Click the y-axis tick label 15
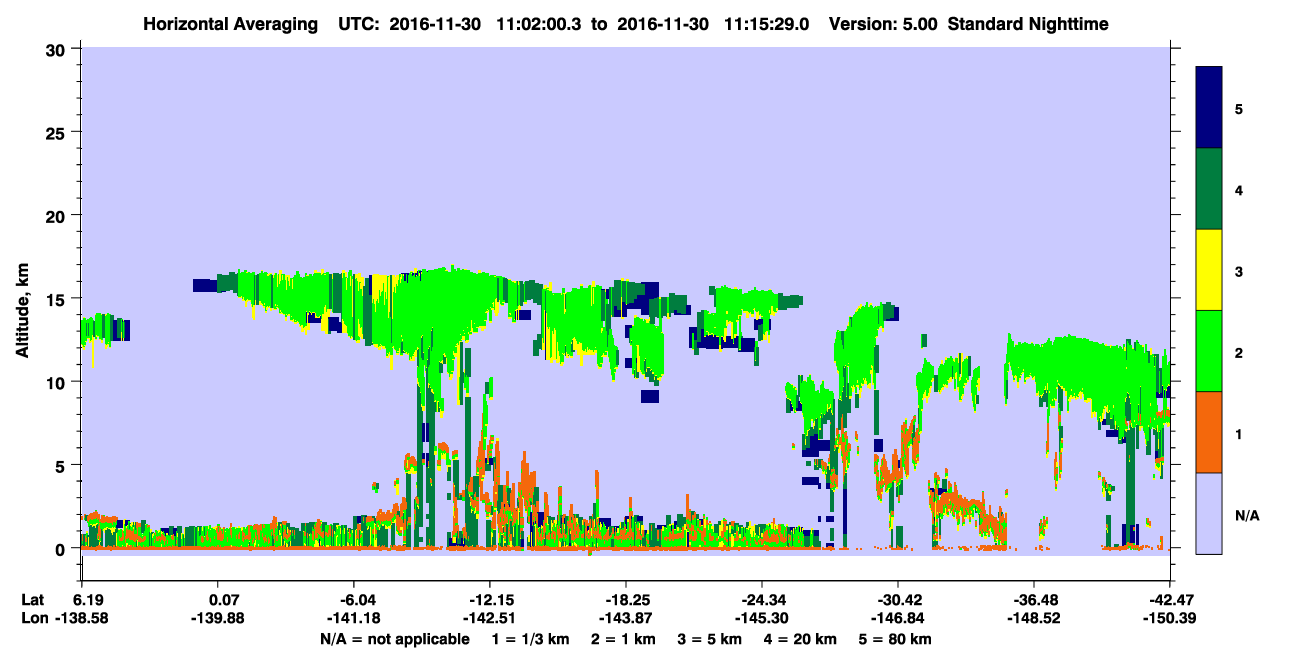Viewport: 1300px width, 667px height. pyautogui.click(x=58, y=299)
